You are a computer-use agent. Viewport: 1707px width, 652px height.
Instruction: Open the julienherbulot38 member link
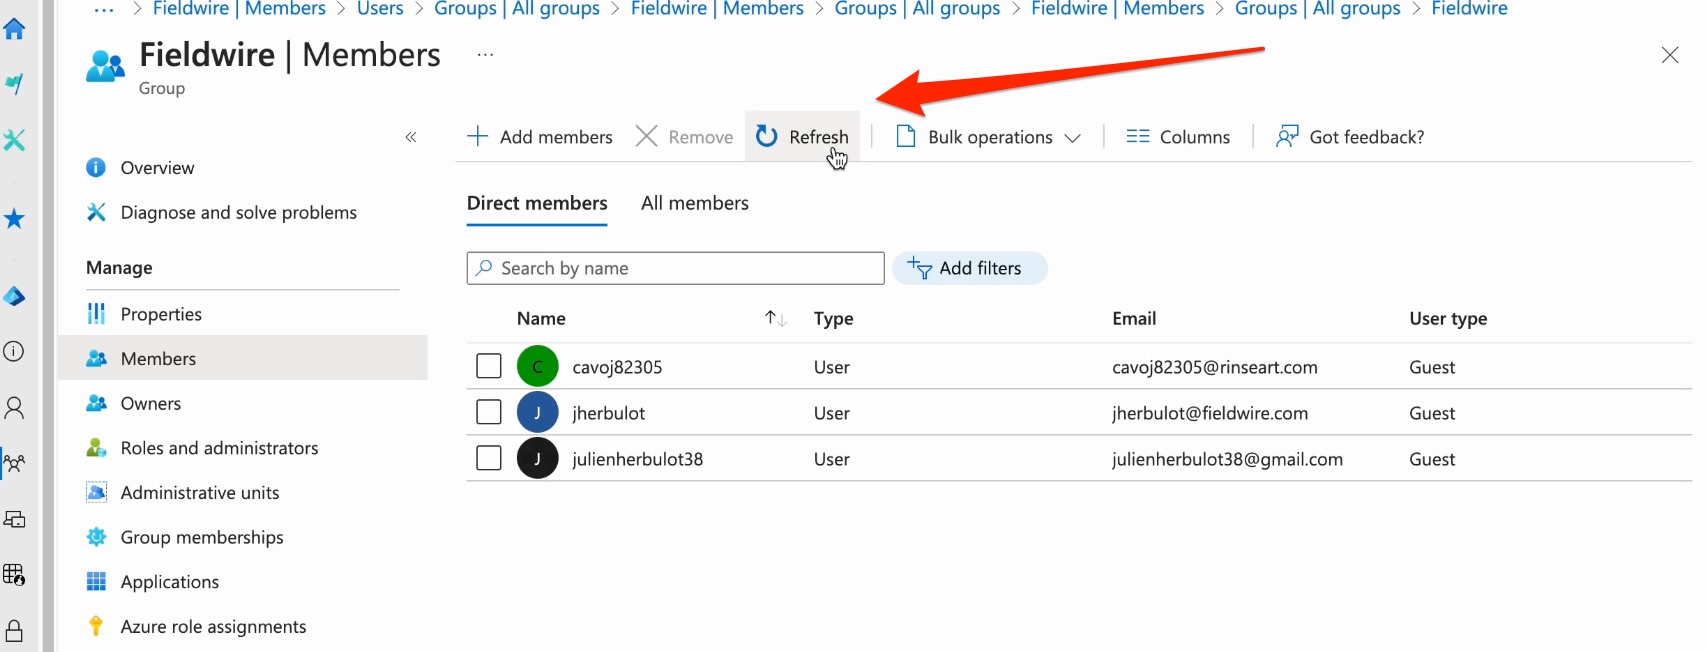pos(637,459)
